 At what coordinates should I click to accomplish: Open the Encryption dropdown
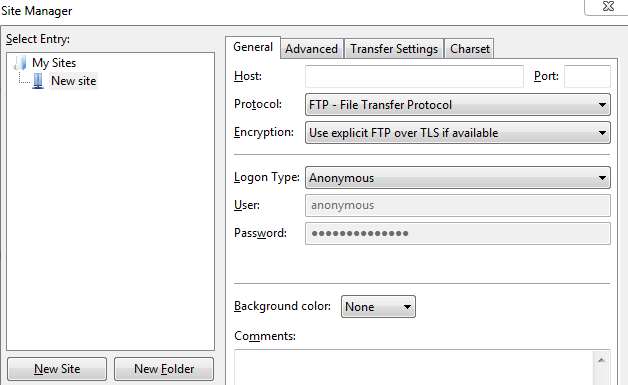[458, 133]
